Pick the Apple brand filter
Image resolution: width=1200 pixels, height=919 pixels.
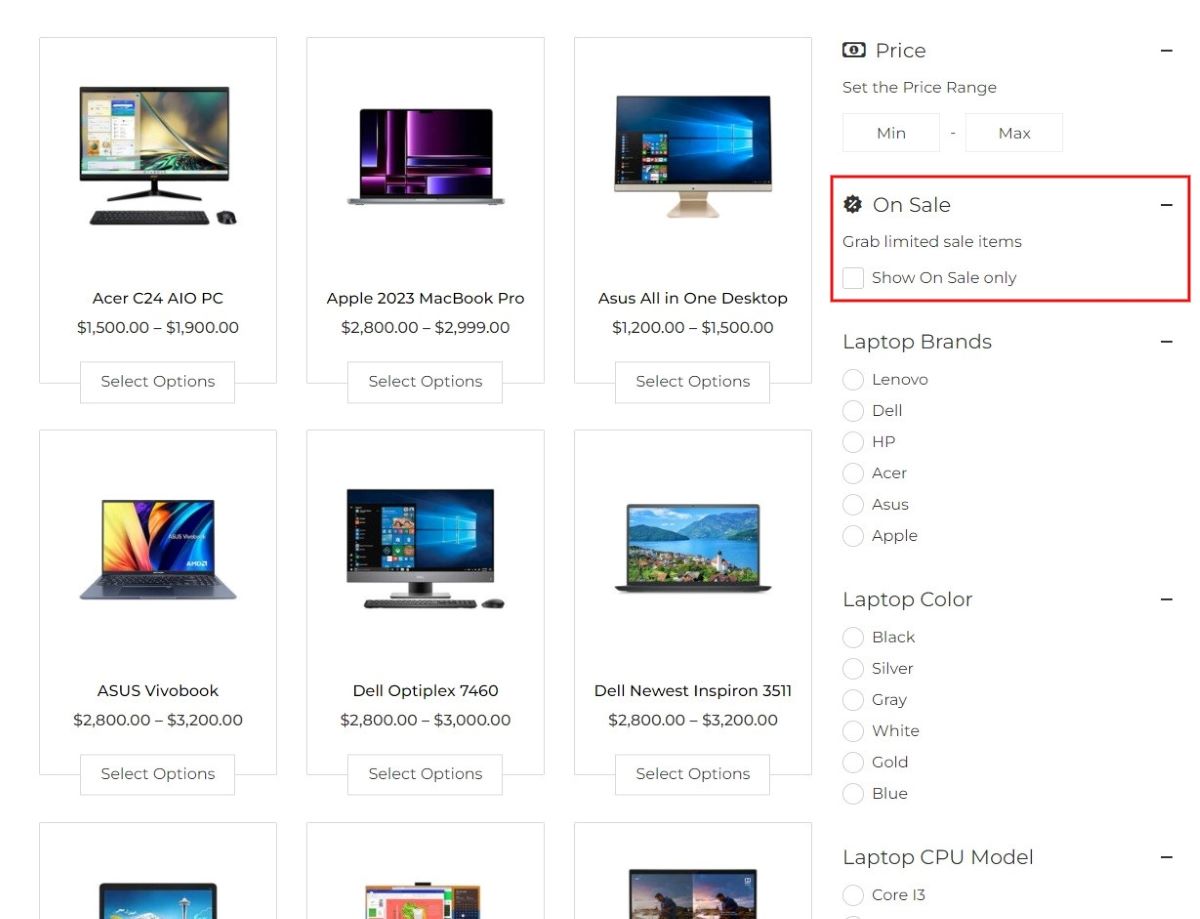pos(853,536)
